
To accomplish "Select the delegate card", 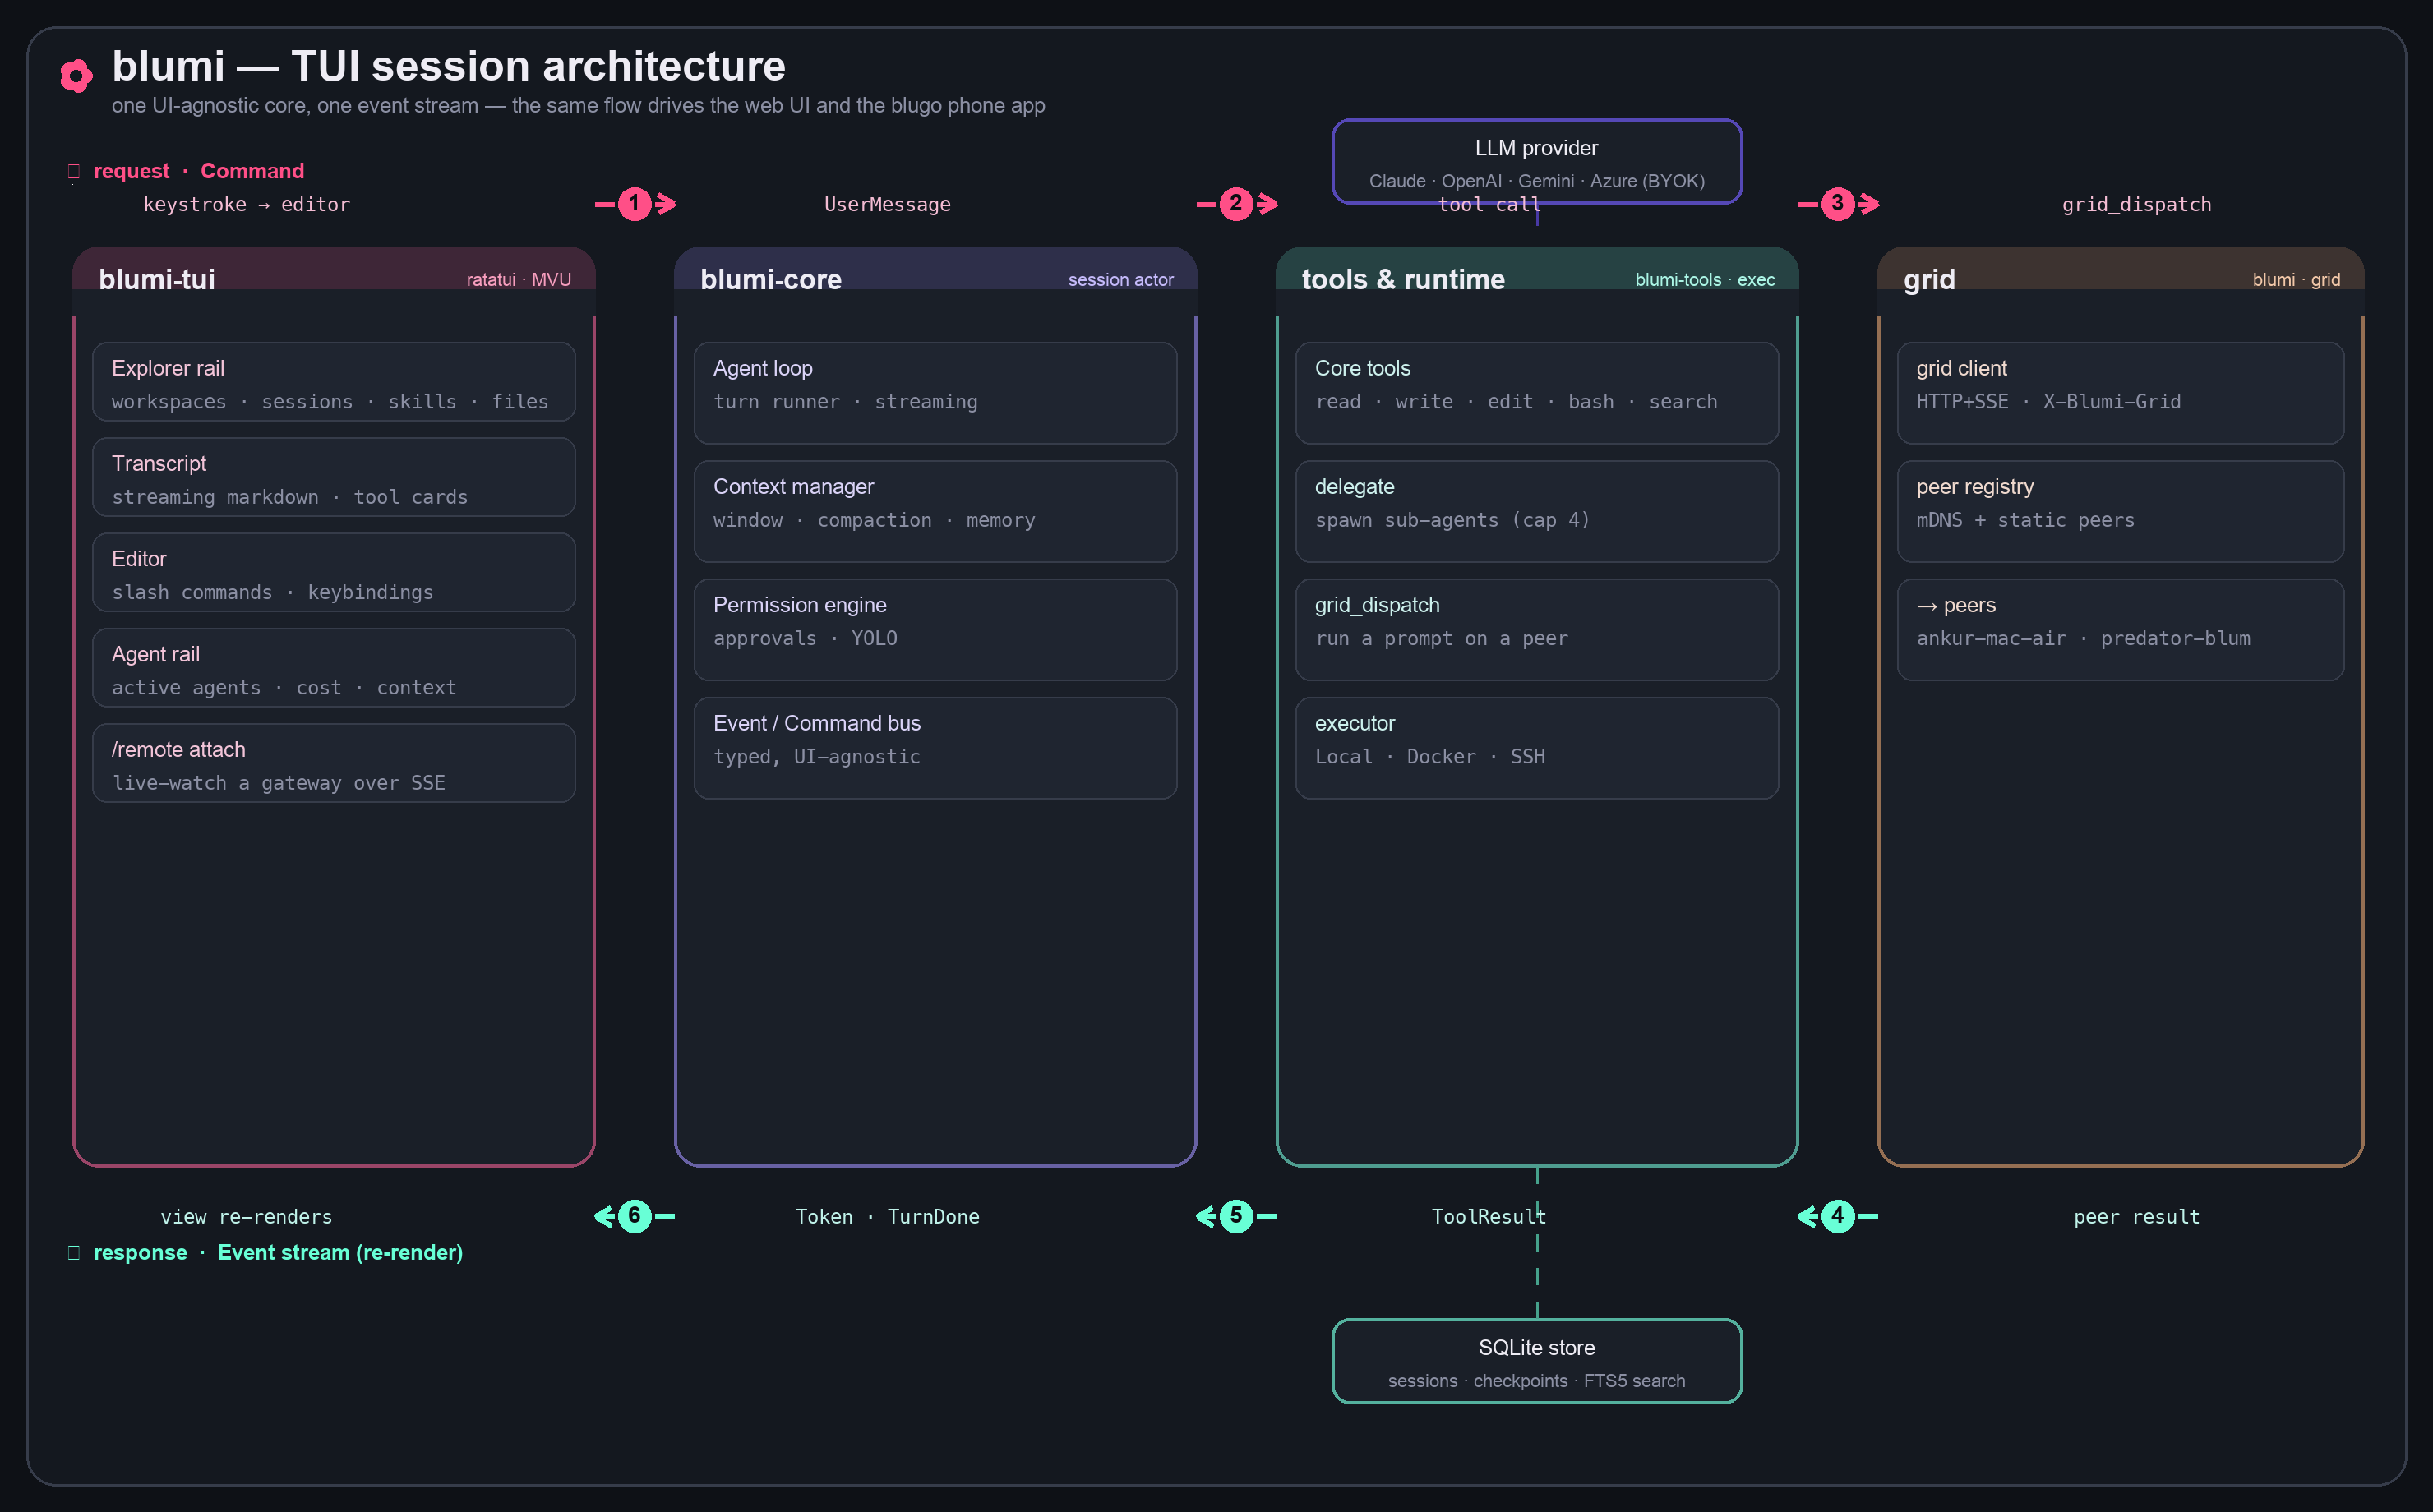I will 1537,511.
